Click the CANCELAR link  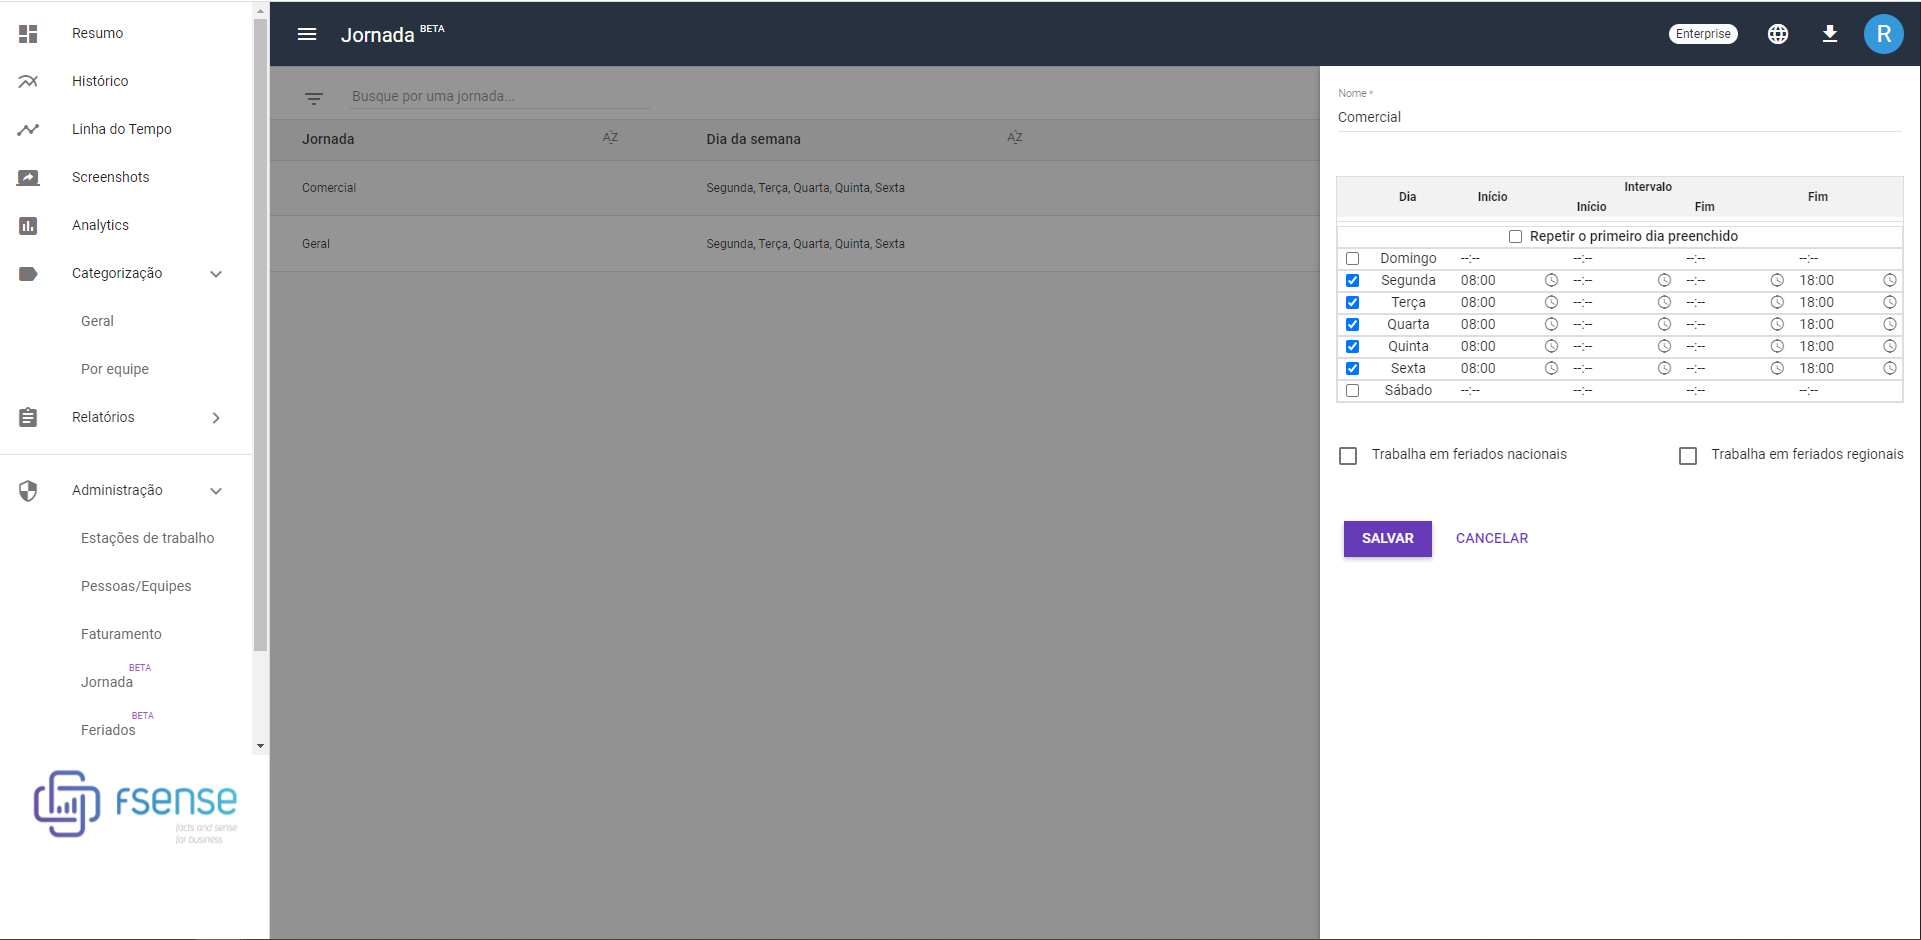click(1491, 538)
